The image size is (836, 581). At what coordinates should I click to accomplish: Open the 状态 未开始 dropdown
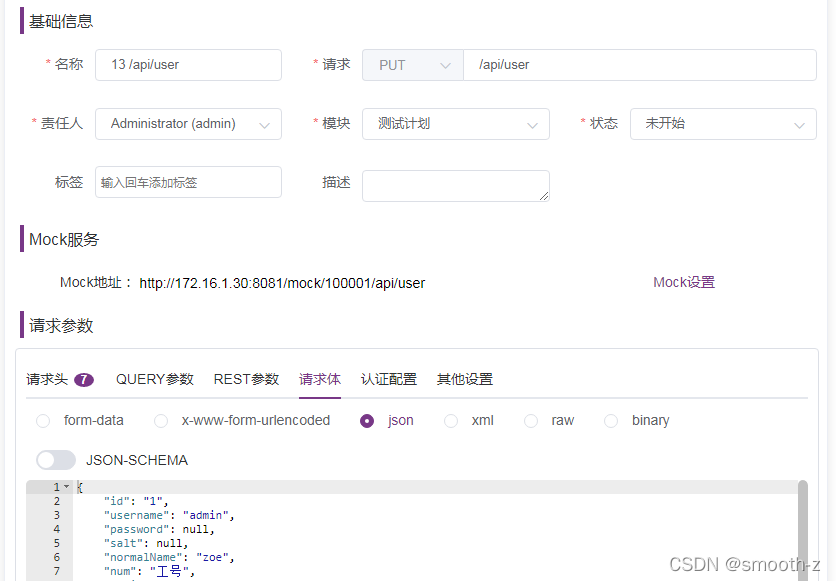tap(724, 124)
